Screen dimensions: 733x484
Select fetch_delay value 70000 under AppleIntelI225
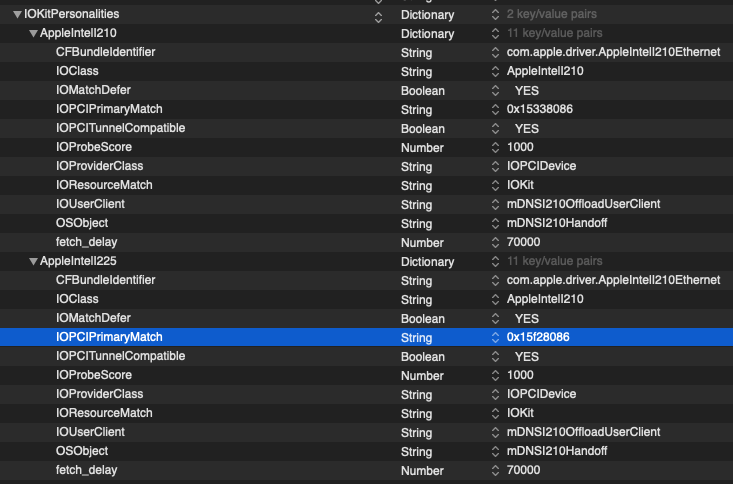tap(523, 470)
